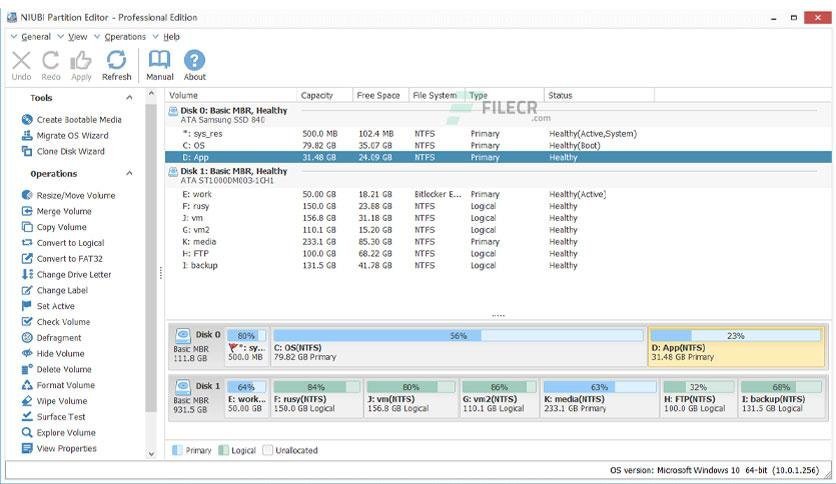Choose Hide Volume operation
The image size is (836, 484).
tap(53, 353)
